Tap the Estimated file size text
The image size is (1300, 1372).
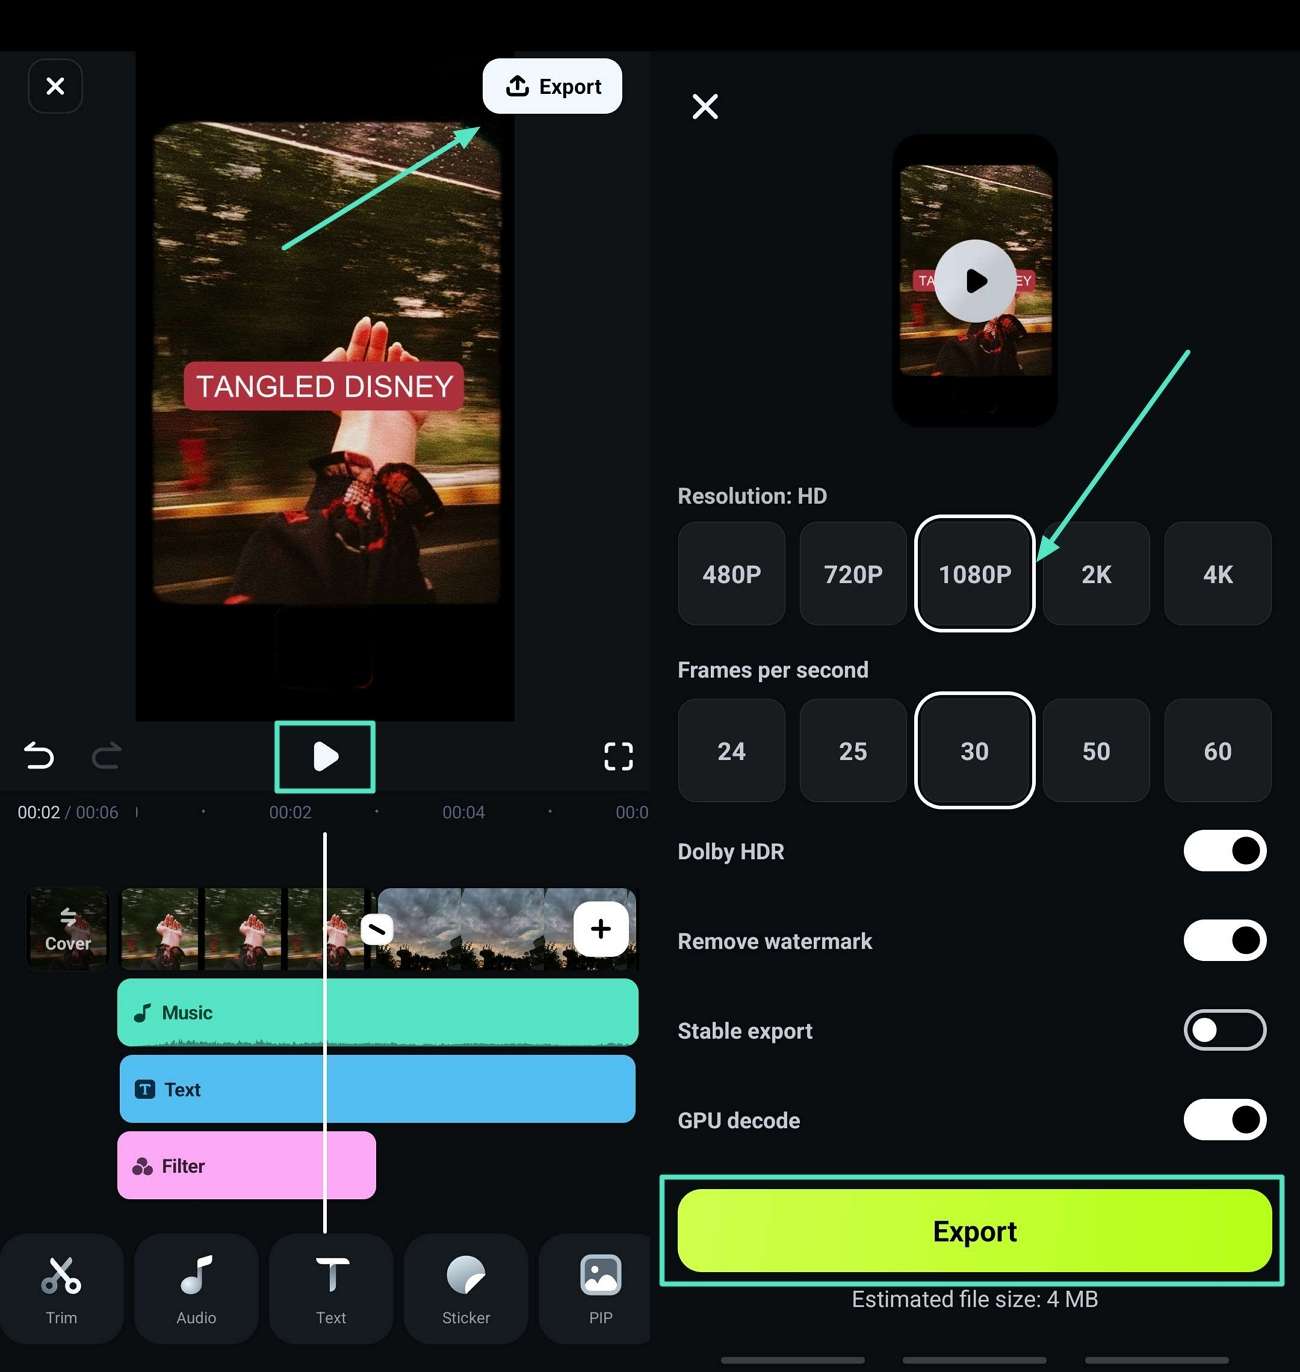tap(975, 1299)
